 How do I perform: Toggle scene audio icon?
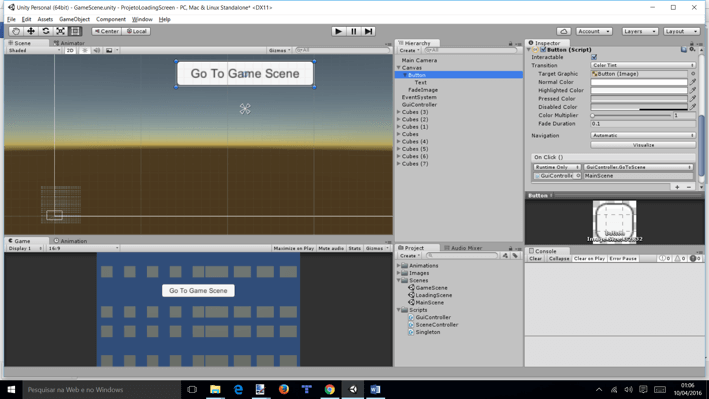[97, 50]
